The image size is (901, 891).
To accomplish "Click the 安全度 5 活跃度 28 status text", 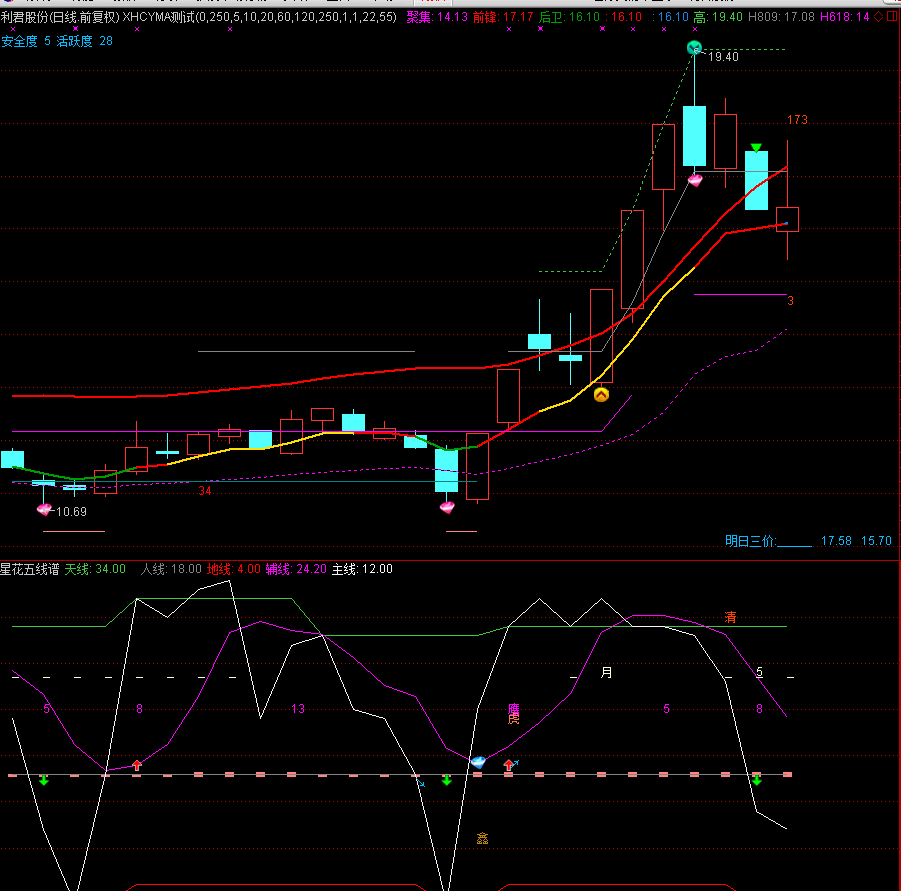I will [x=57, y=41].
